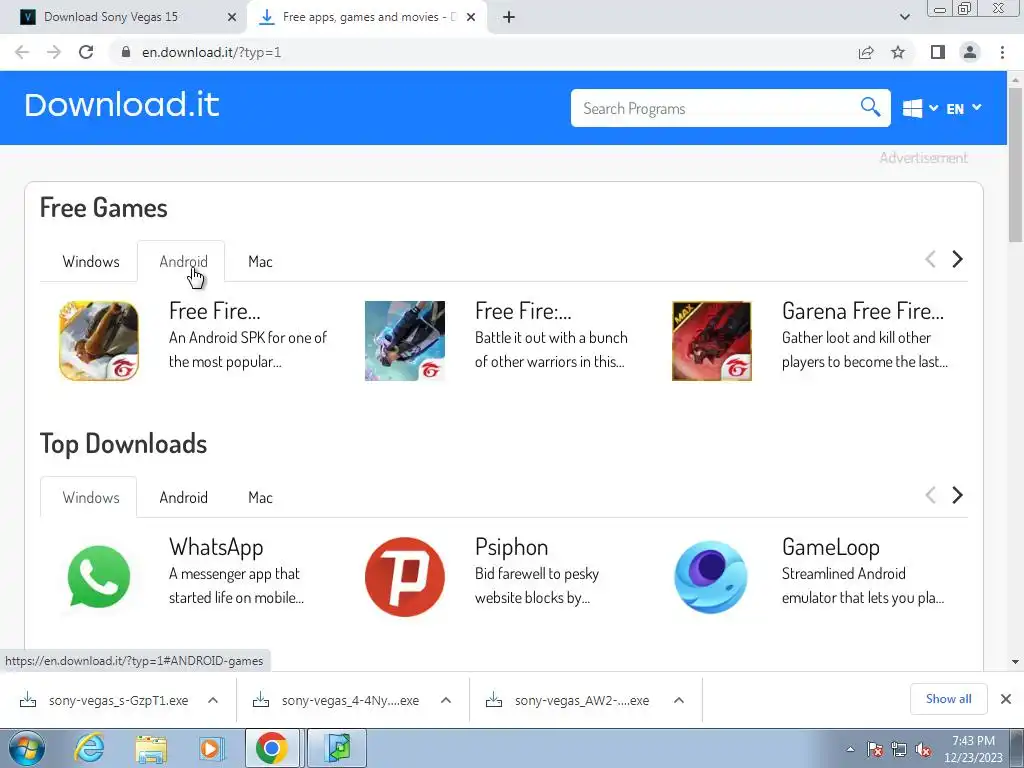Select the Mac tab under Top Downloads
This screenshot has width=1024, height=768.
coord(260,498)
